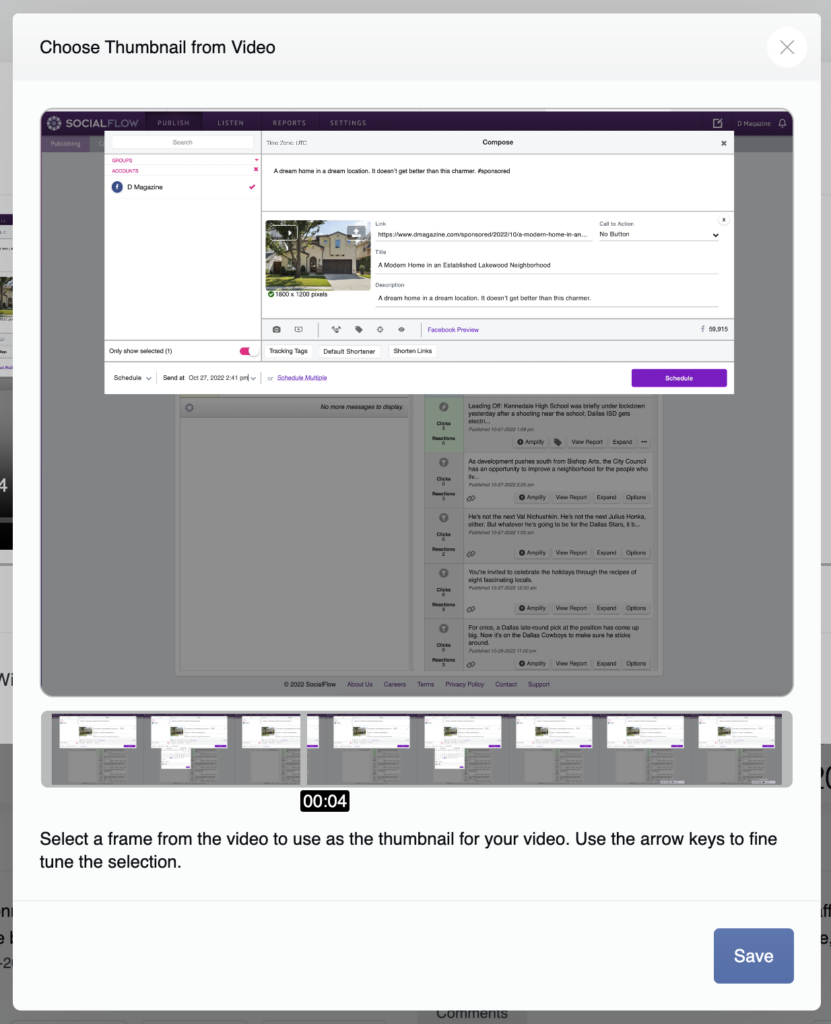Click the upload icon on house image
This screenshot has width=831, height=1024.
(355, 232)
